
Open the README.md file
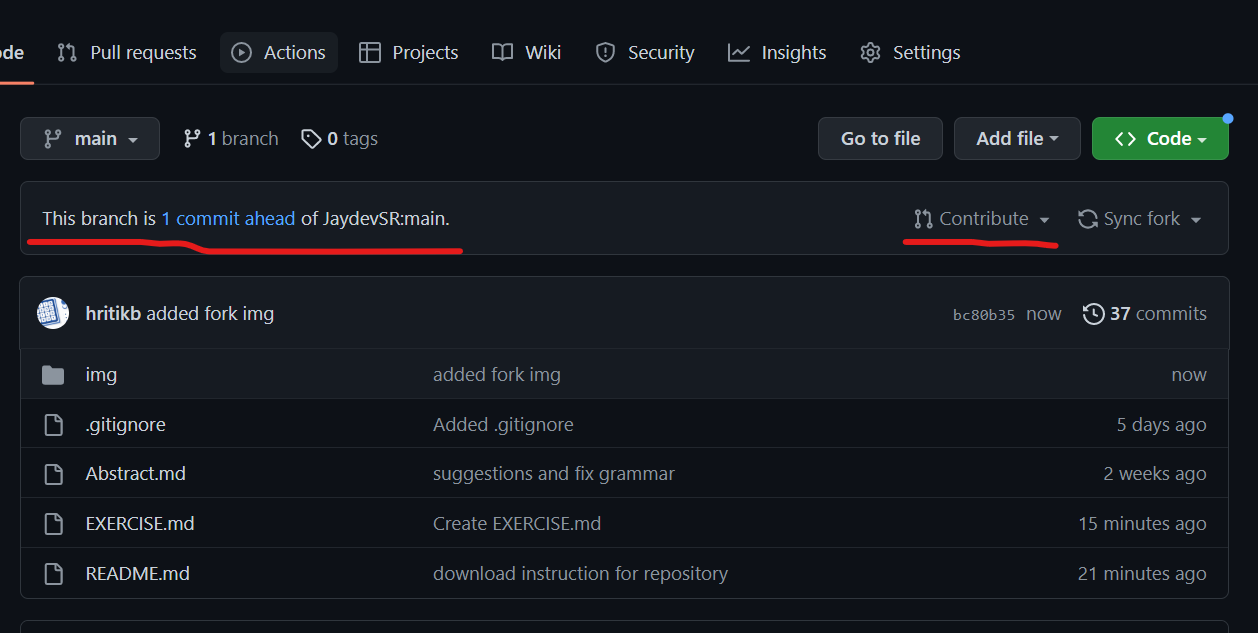coord(138,573)
